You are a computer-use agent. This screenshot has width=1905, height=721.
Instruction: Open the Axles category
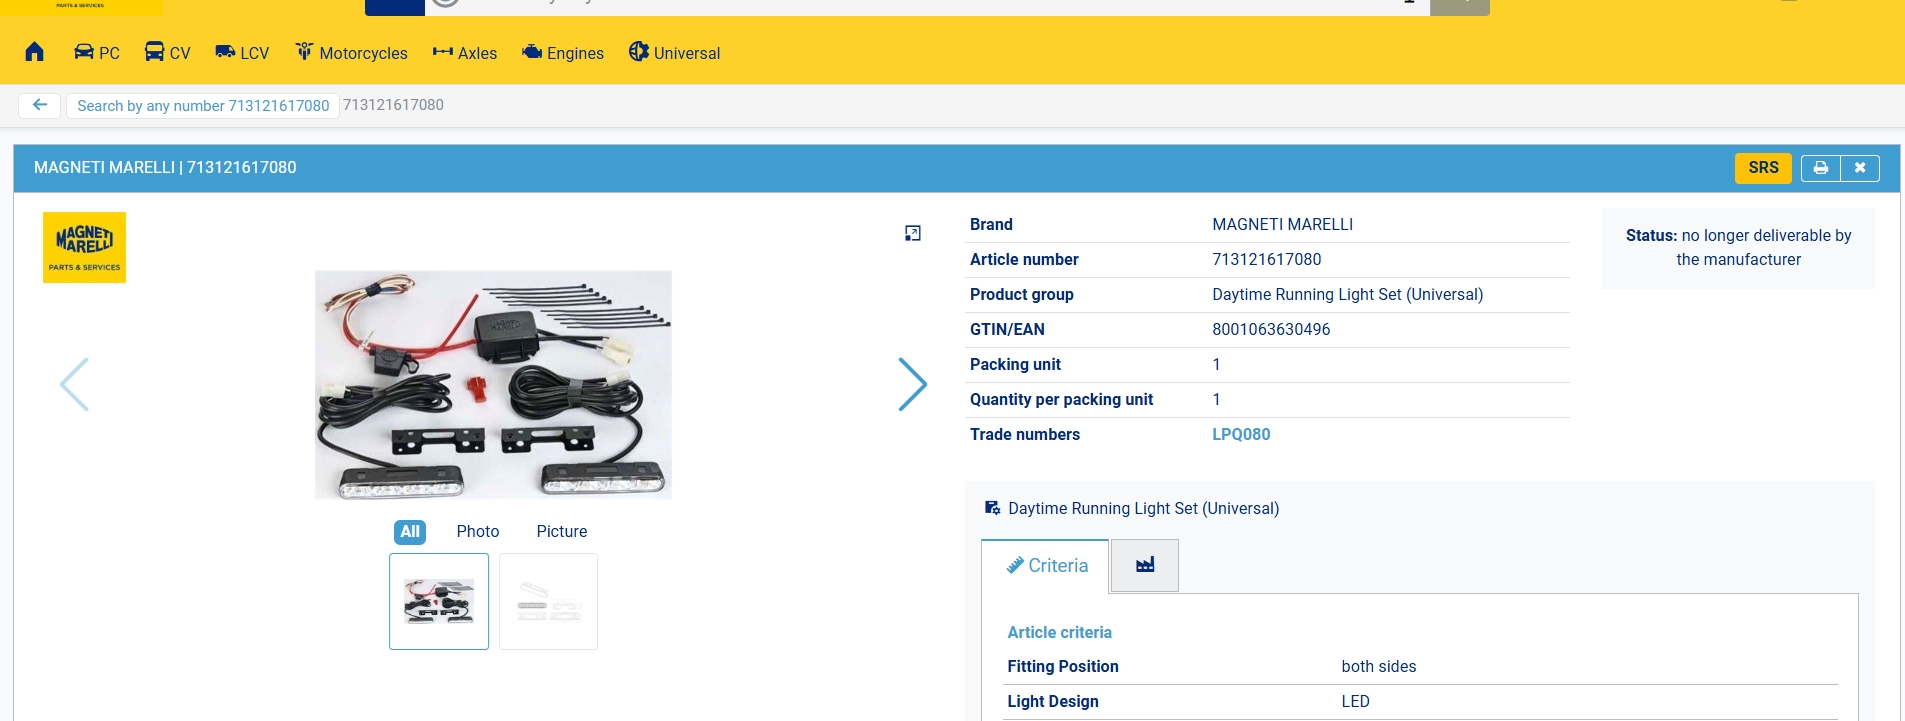pos(464,53)
